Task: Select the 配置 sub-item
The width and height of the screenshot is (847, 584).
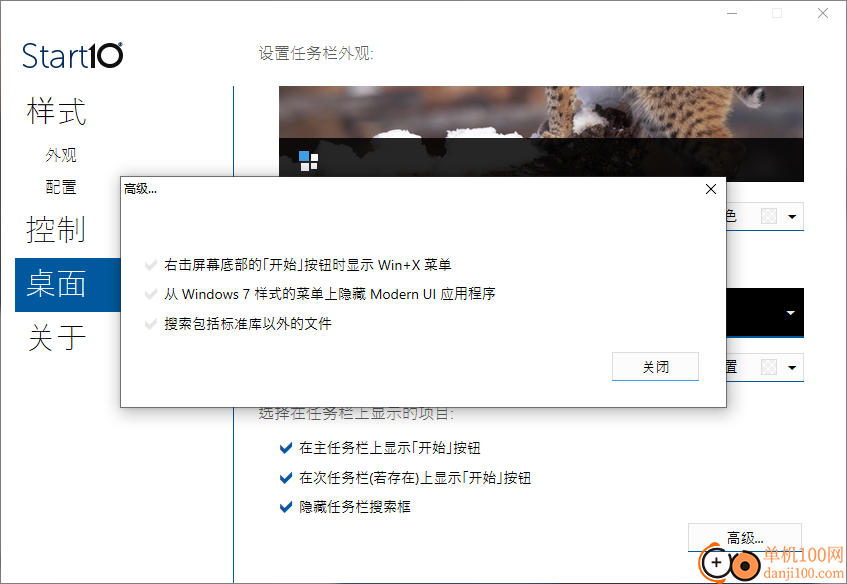Action: tap(61, 187)
